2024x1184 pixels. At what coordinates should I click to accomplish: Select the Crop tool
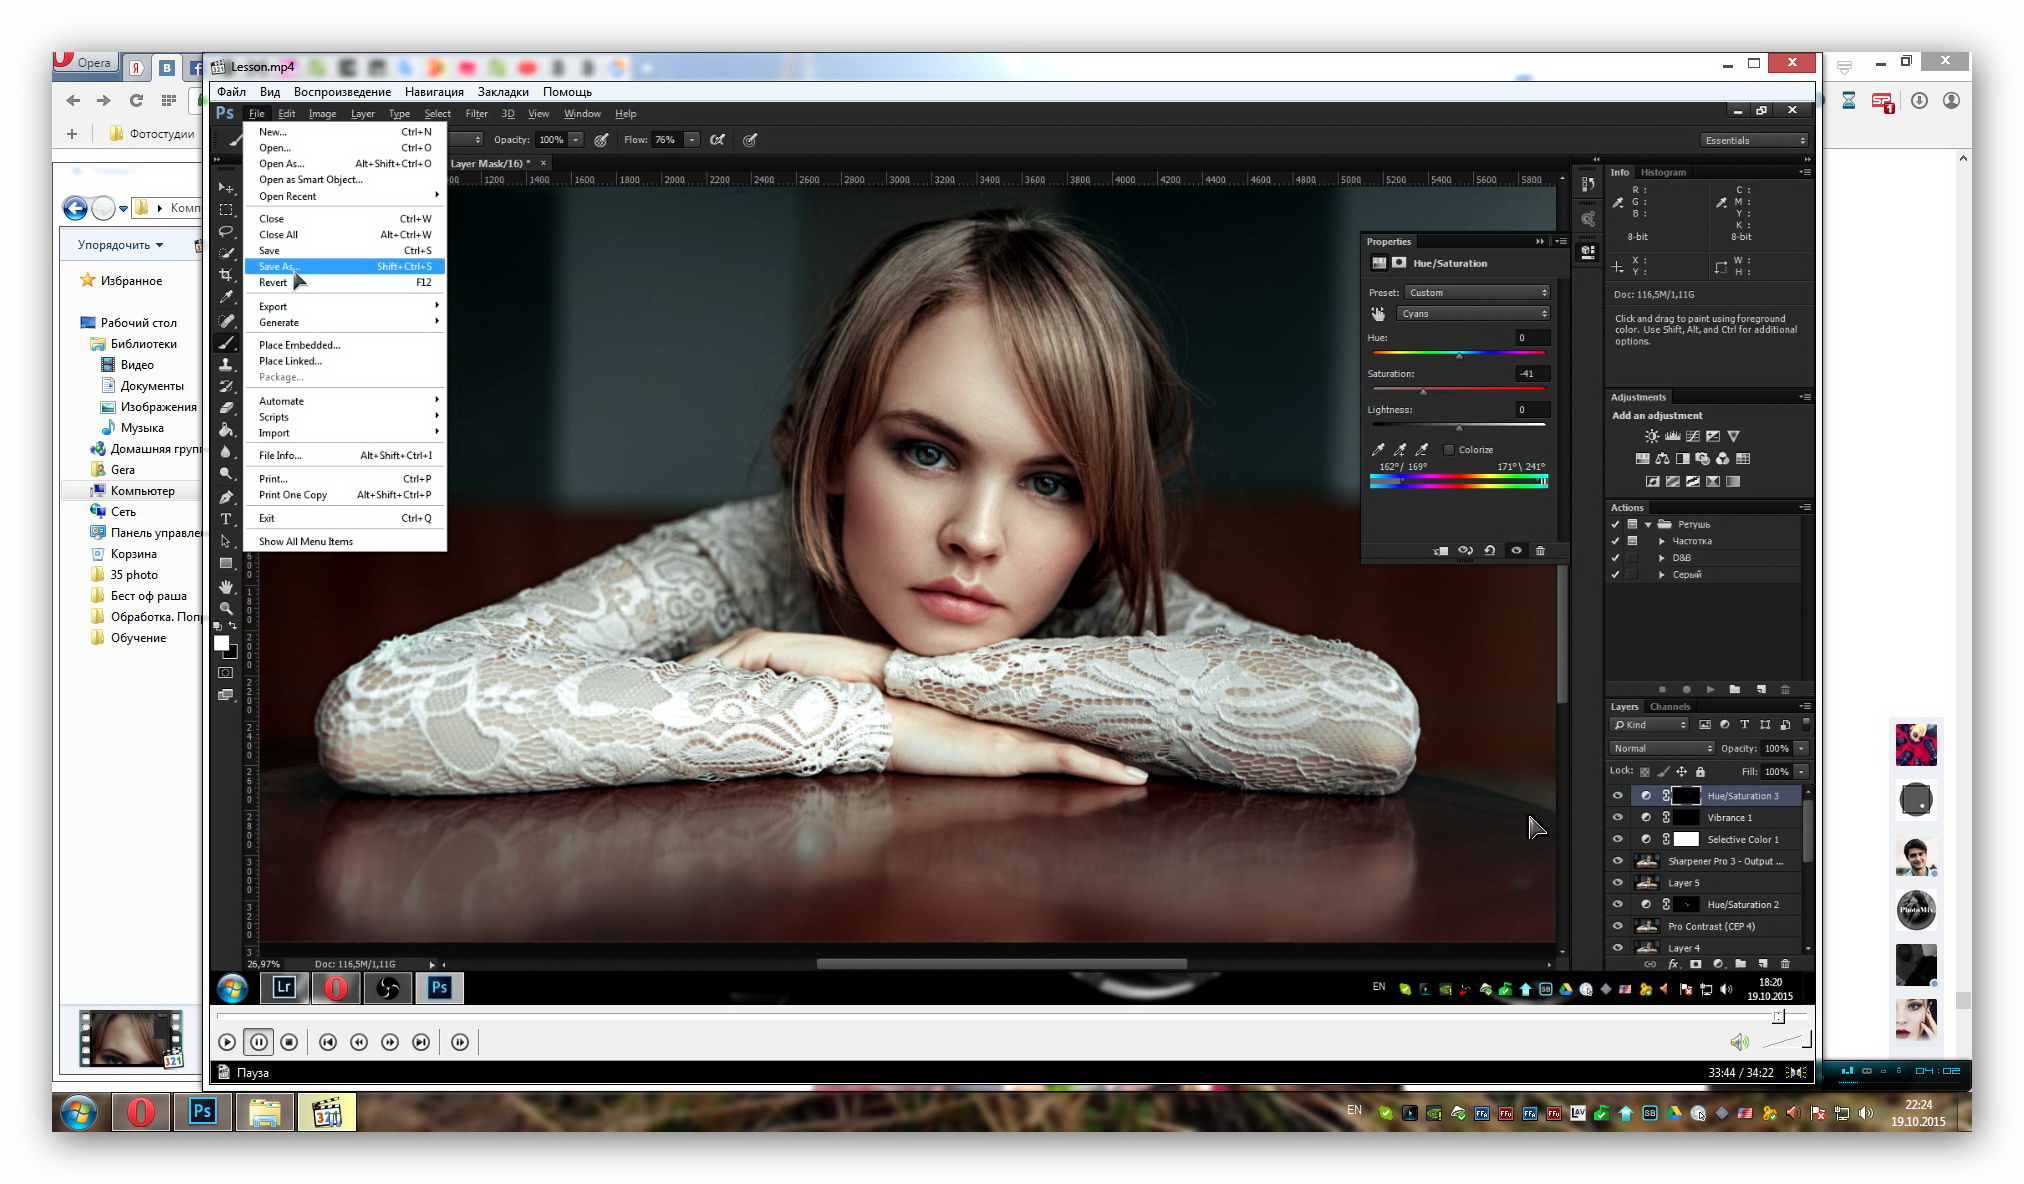pos(226,274)
